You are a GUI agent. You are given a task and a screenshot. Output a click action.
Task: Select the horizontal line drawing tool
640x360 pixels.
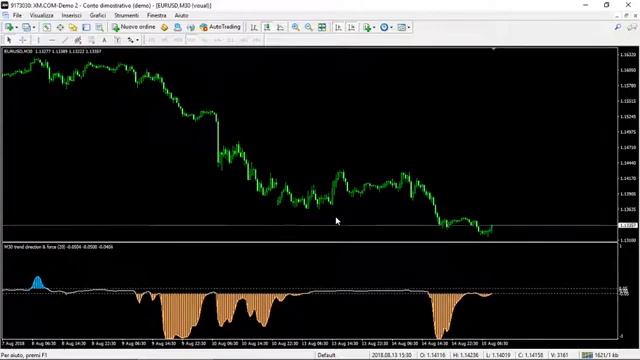pyautogui.click(x=52, y=40)
